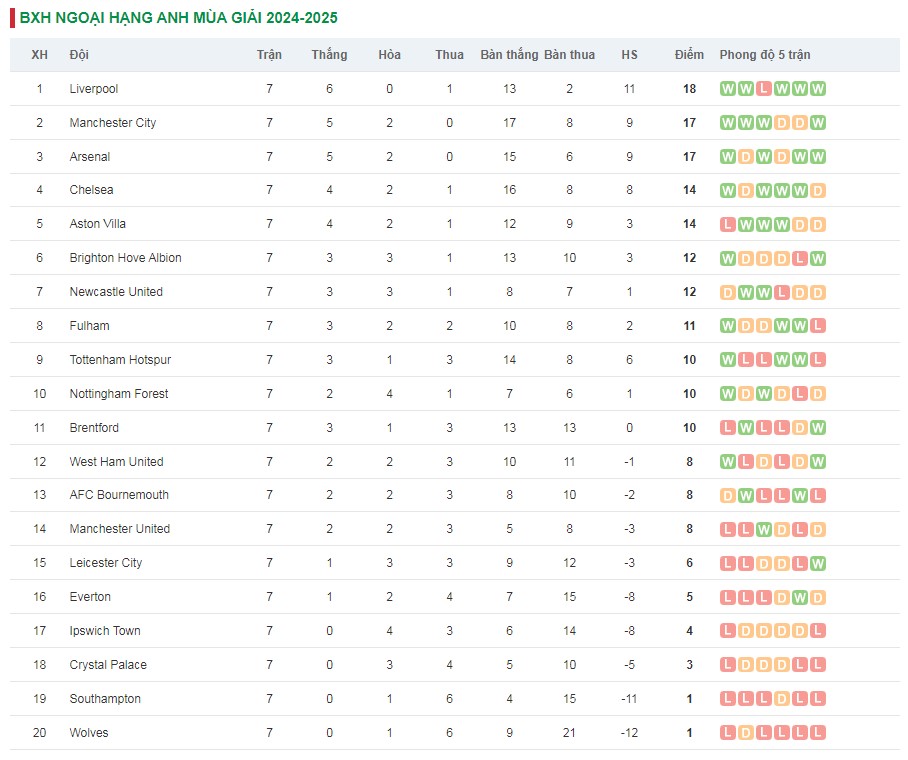
Task: Click the Chelsea team name
Action: (x=91, y=189)
